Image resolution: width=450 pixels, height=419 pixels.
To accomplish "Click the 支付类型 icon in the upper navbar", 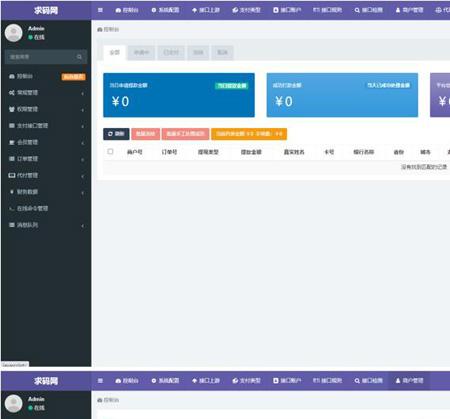I will [x=235, y=10].
